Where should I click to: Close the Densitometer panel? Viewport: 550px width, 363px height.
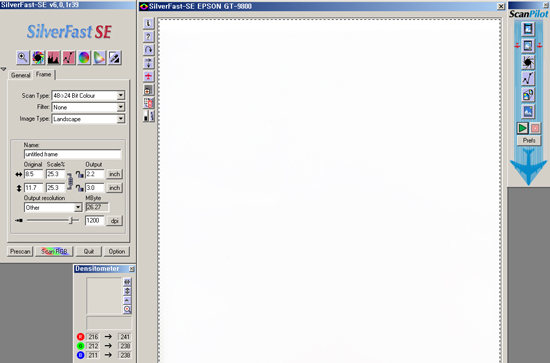click(132, 269)
